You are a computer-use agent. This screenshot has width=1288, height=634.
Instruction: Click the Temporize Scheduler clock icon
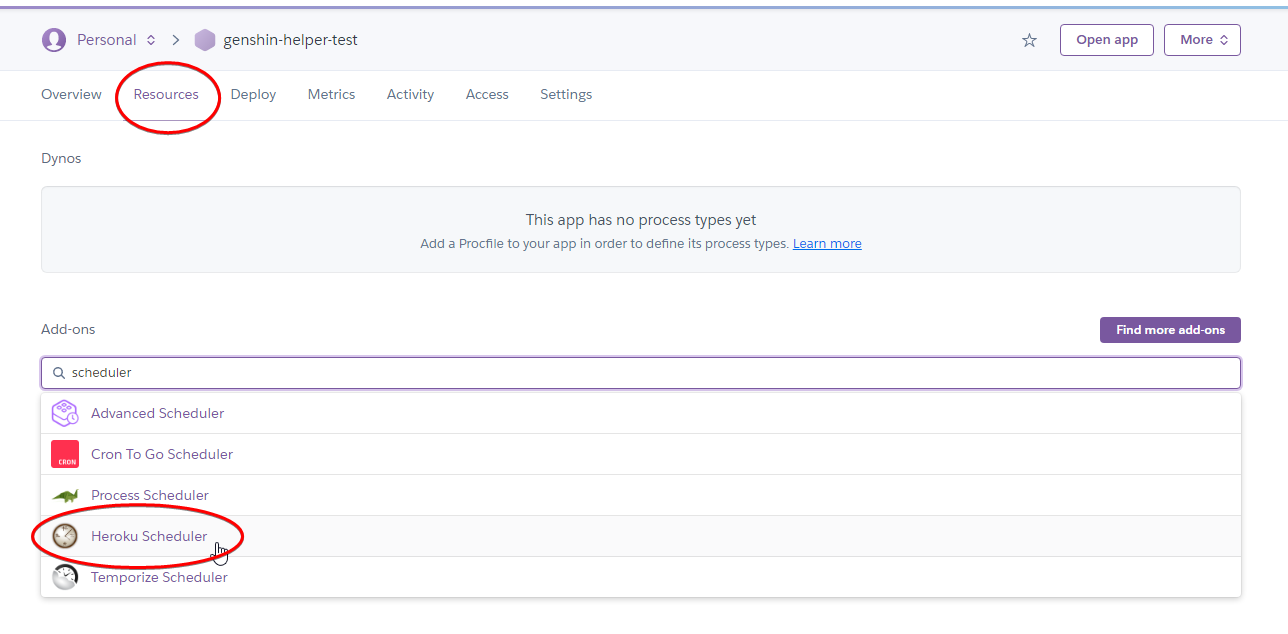click(65, 577)
